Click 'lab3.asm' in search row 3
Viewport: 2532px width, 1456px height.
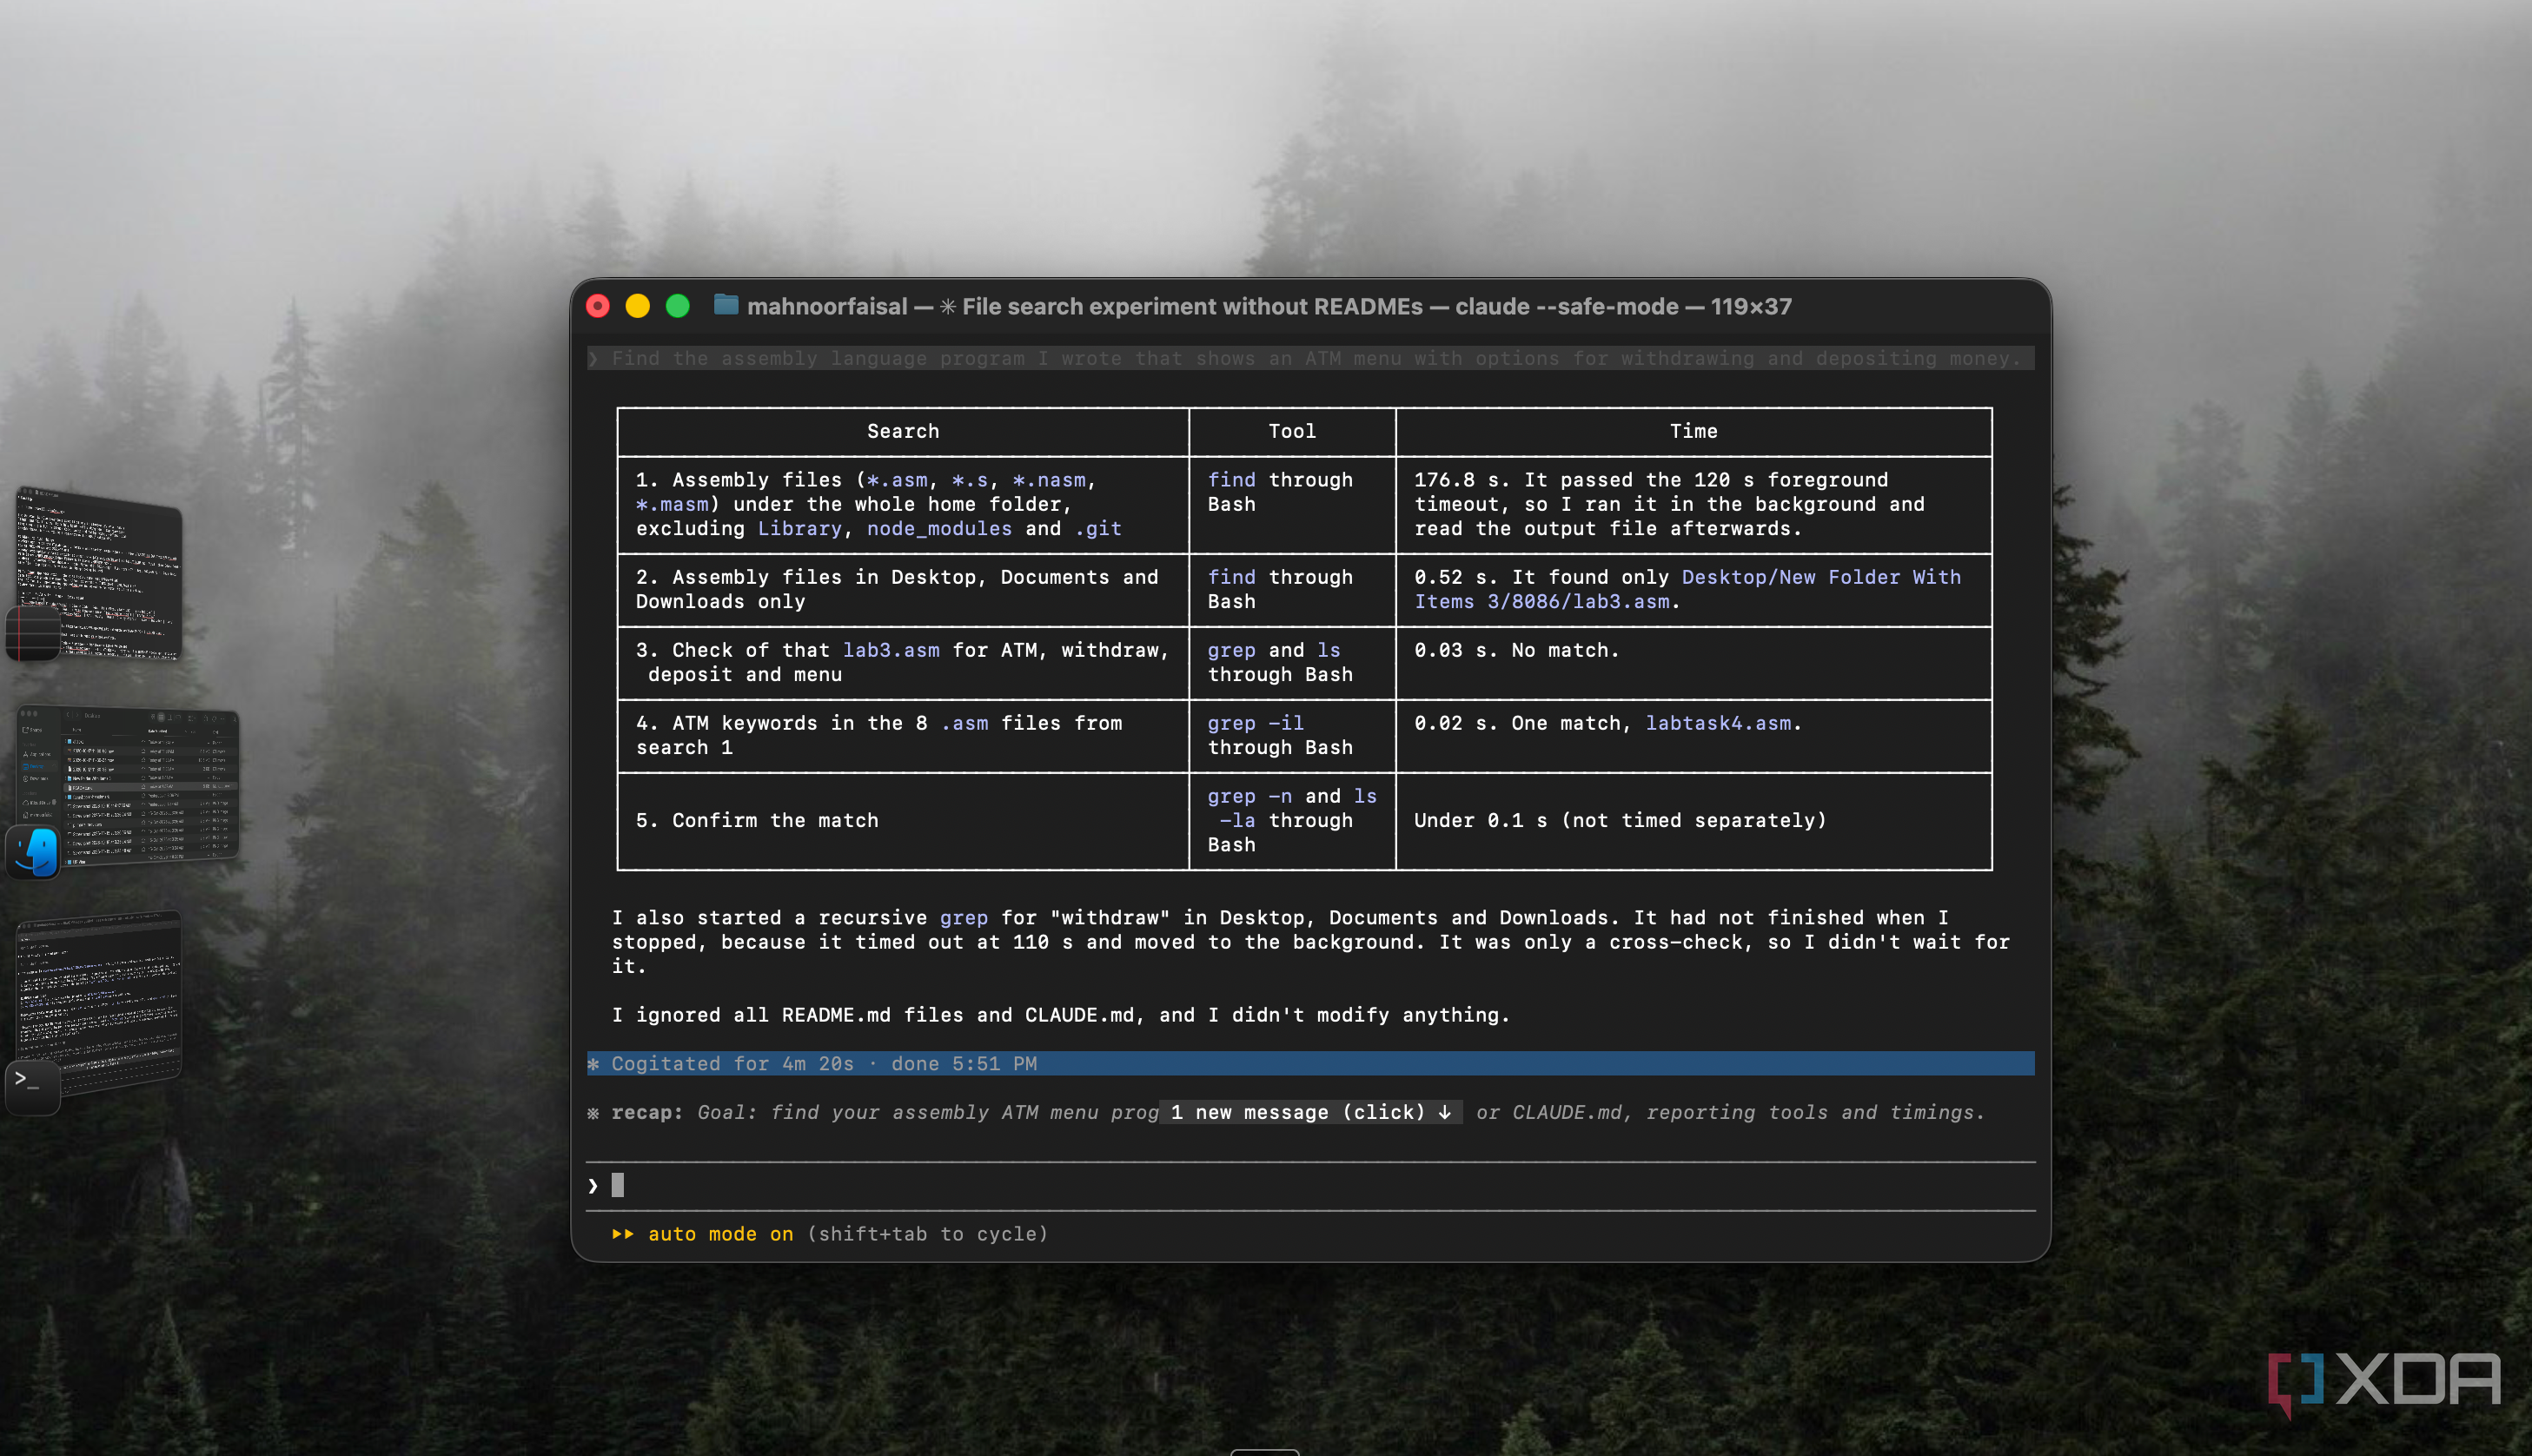point(891,650)
